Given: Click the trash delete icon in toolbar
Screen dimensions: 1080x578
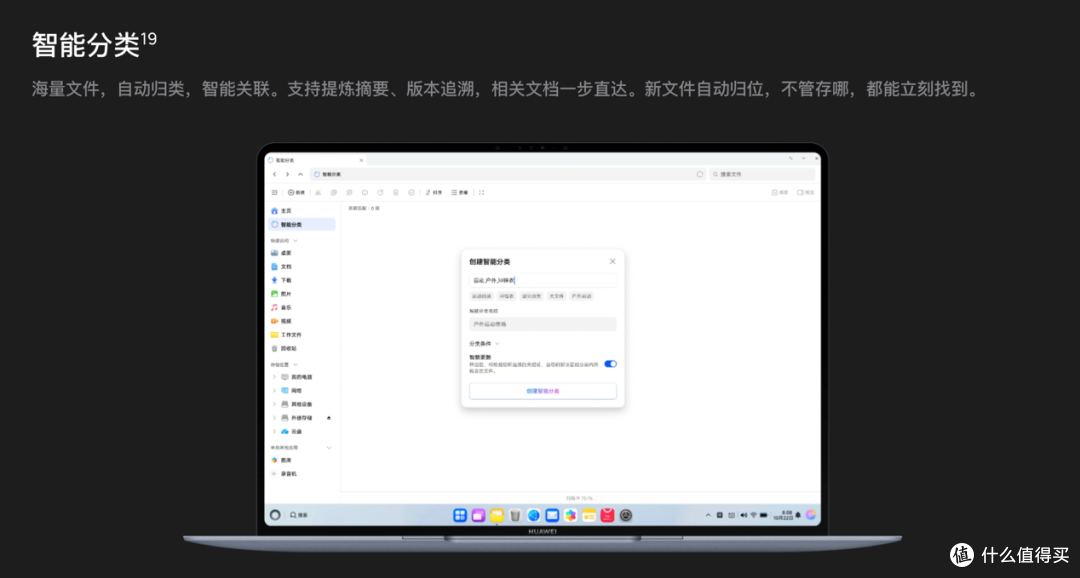Looking at the screenshot, I should (x=396, y=193).
